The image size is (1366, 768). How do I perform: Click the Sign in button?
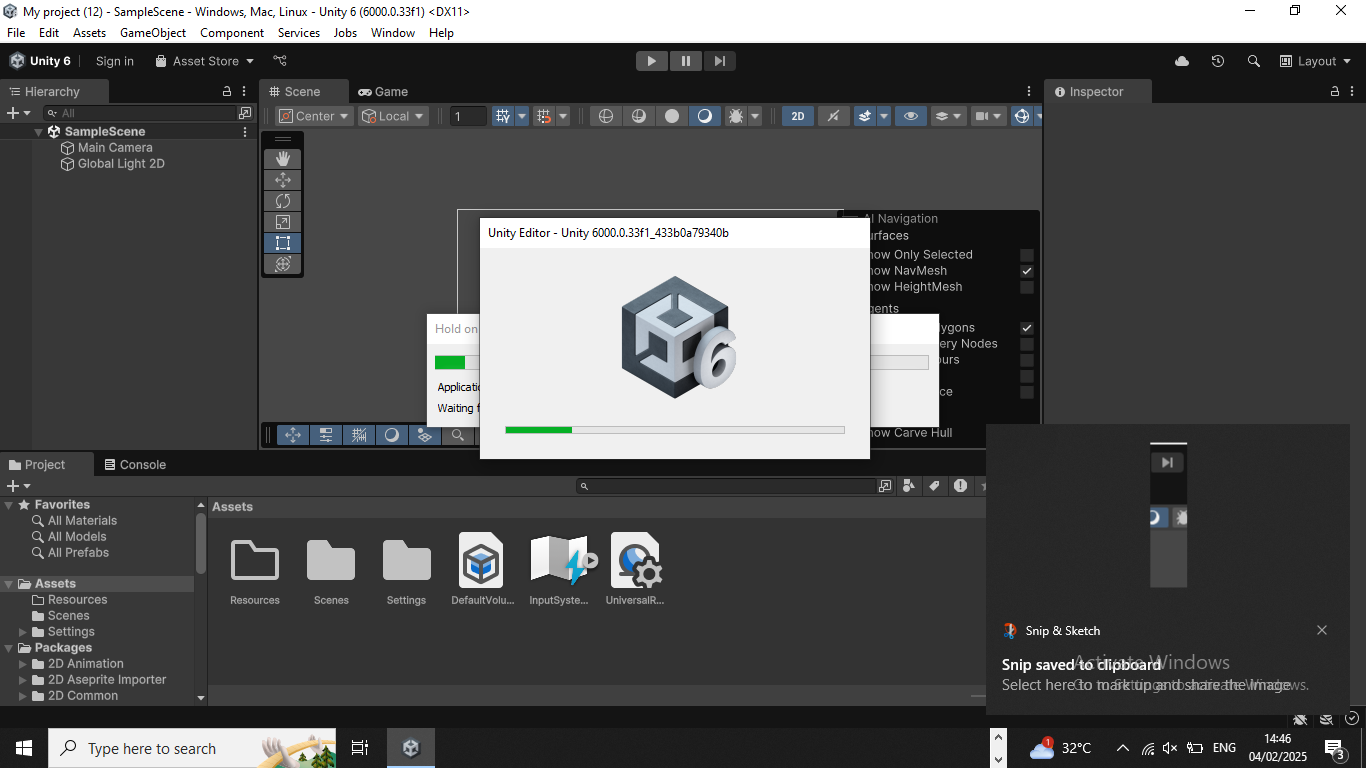pyautogui.click(x=115, y=61)
